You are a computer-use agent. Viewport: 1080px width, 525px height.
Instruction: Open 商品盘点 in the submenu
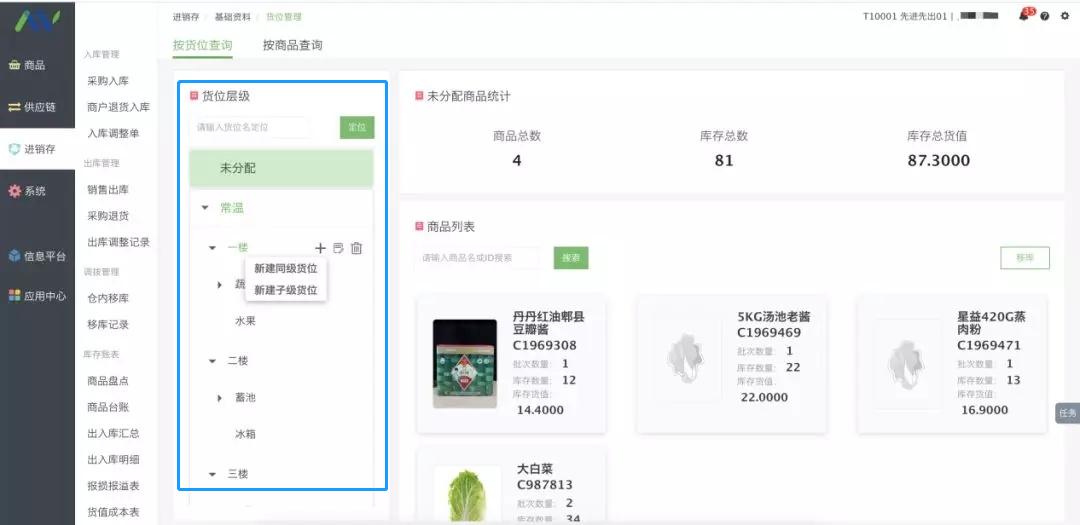(x=108, y=381)
